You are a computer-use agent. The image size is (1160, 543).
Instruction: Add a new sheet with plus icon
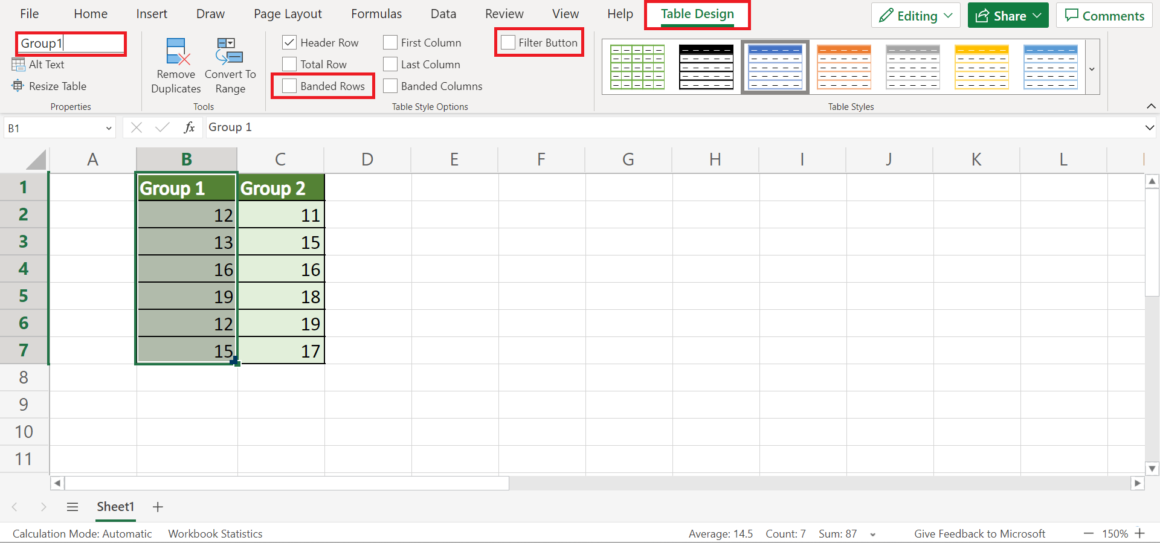pyautogui.click(x=157, y=507)
